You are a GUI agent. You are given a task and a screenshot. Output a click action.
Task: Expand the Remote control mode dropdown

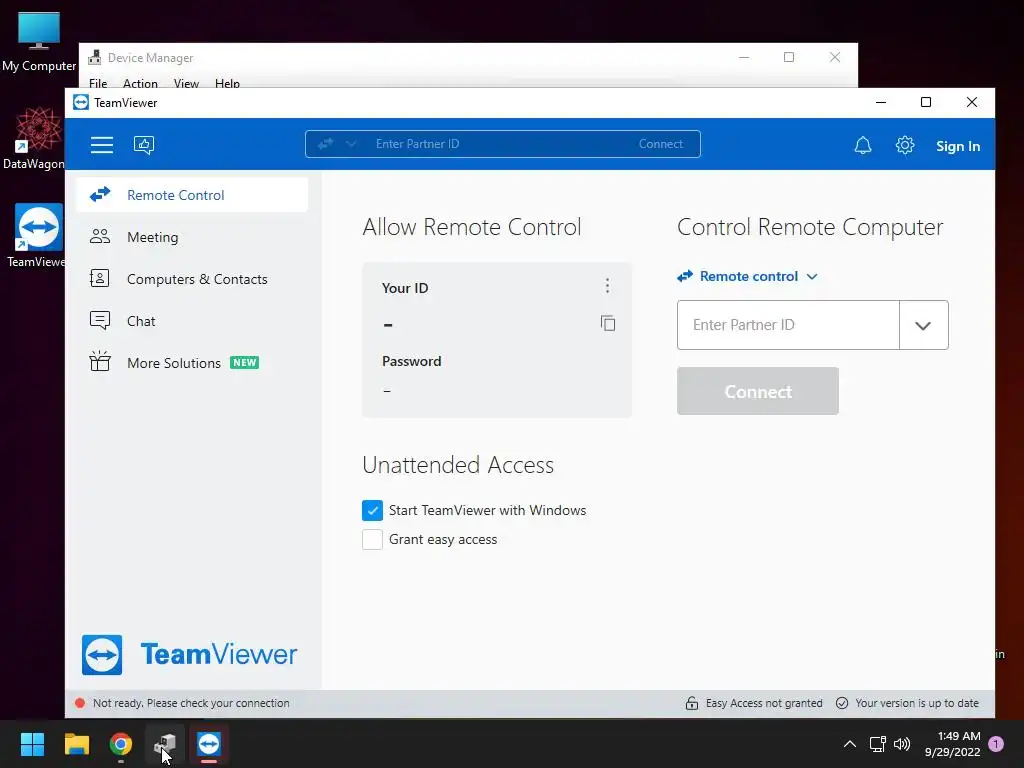click(x=748, y=276)
